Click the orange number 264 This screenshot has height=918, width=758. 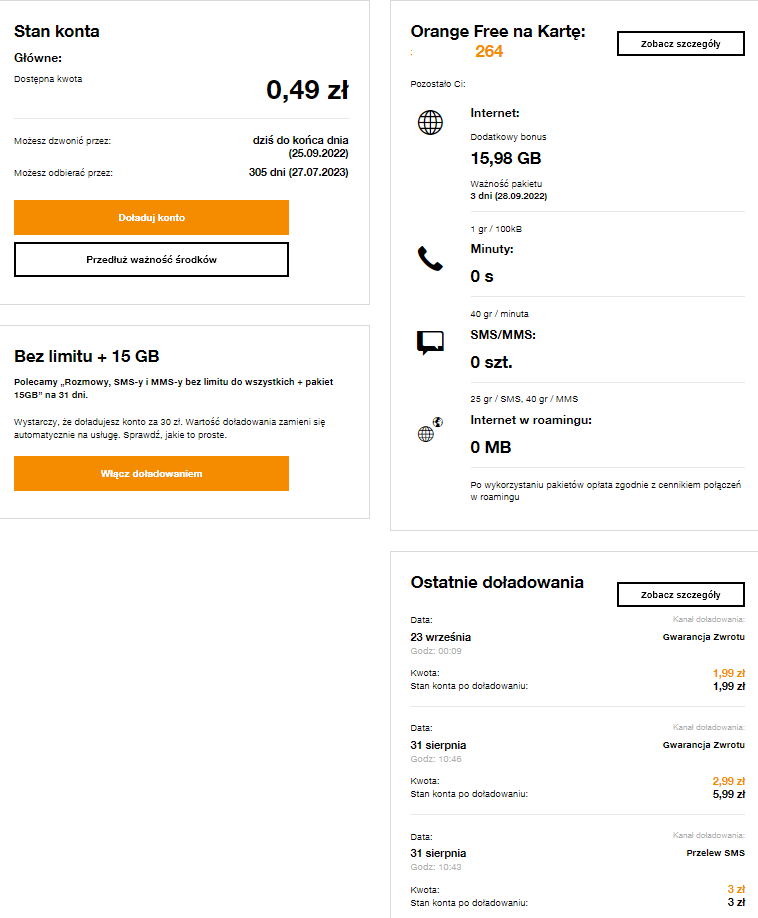(x=489, y=52)
